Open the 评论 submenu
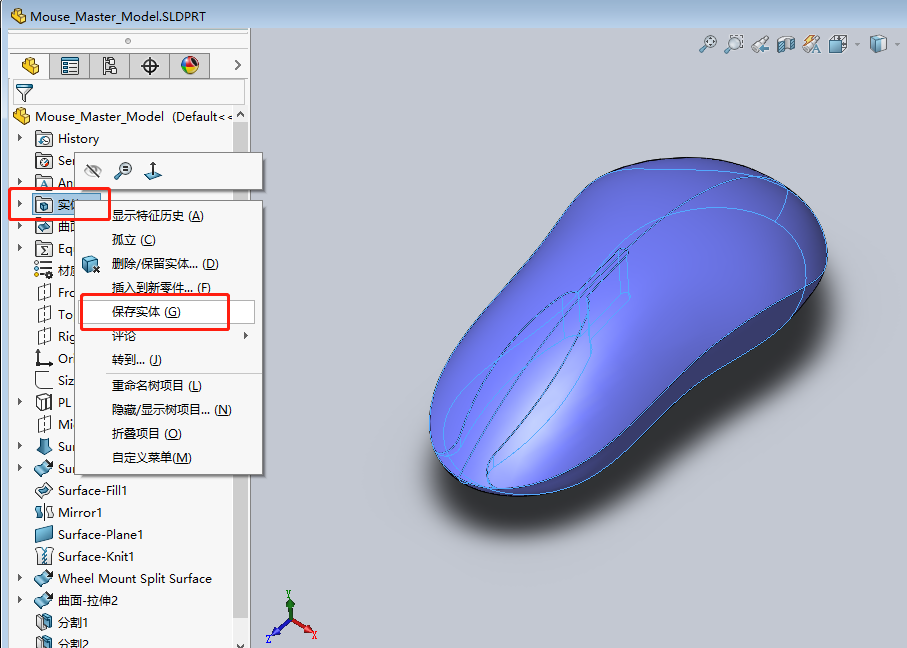Screen dimensions: 907x648 click(x=169, y=336)
